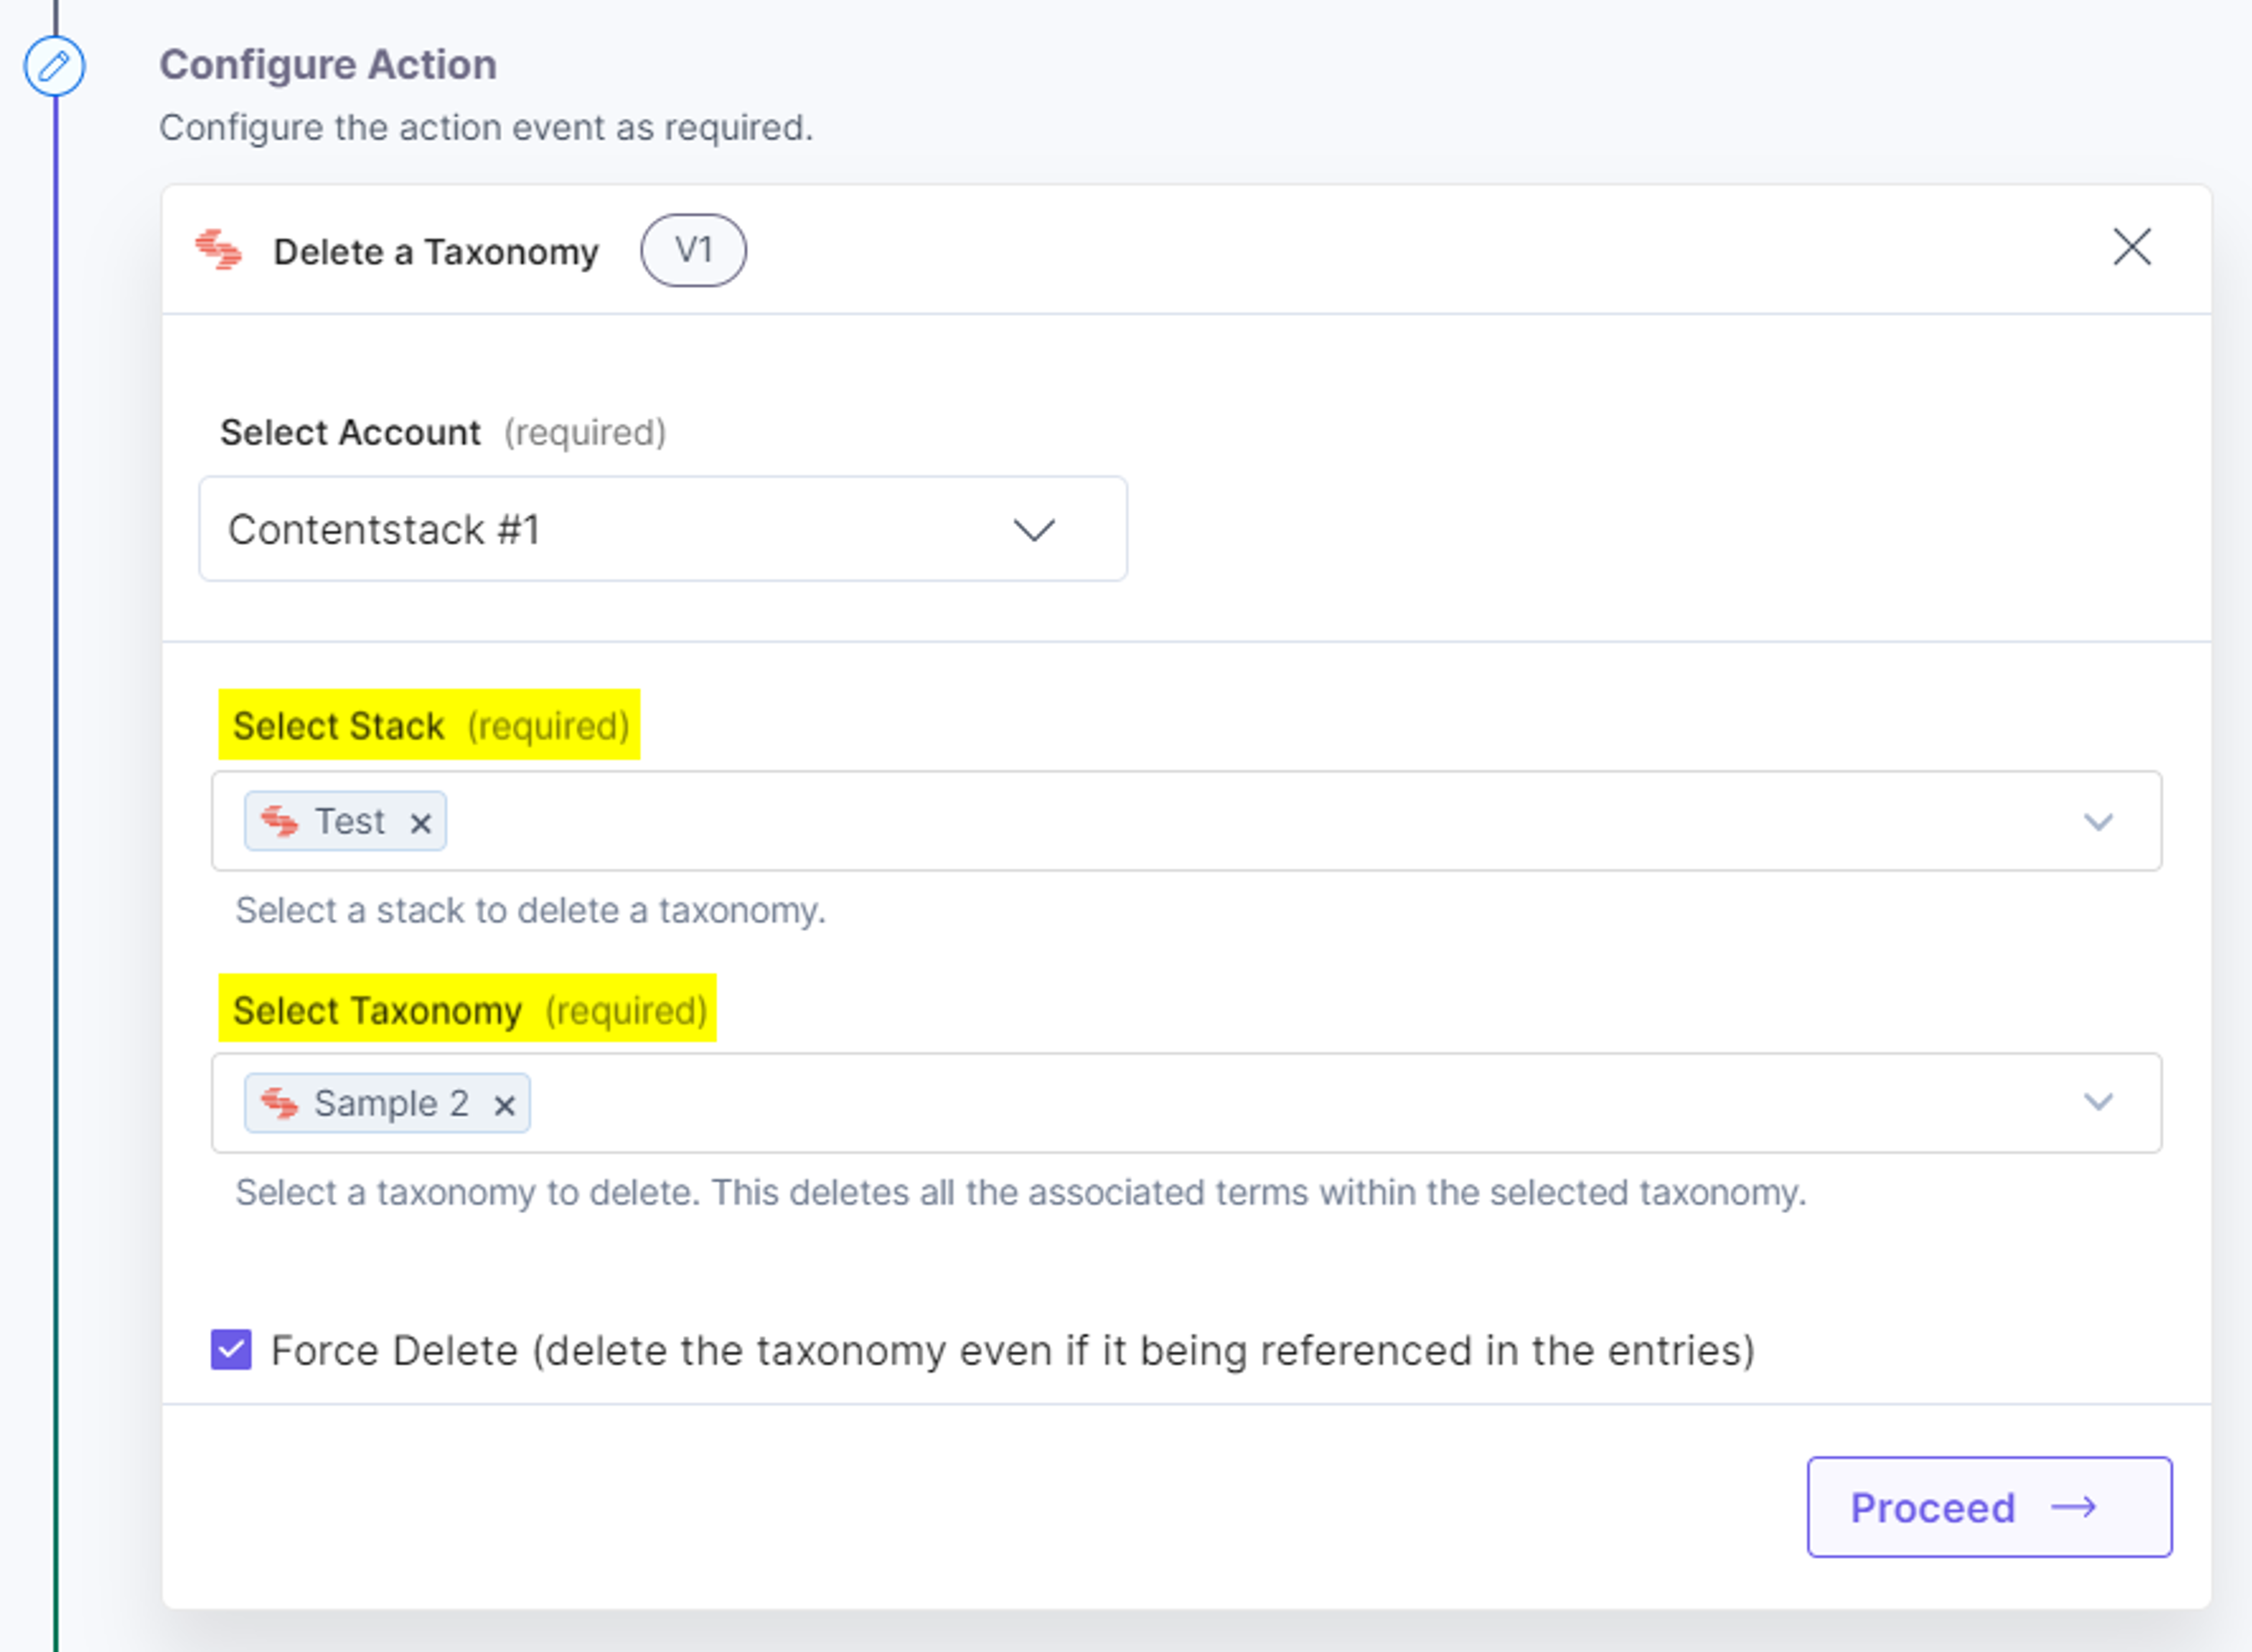Click the Contentstack icon in the Test chip
Viewport: 2252px width, 1652px height.
(x=279, y=821)
